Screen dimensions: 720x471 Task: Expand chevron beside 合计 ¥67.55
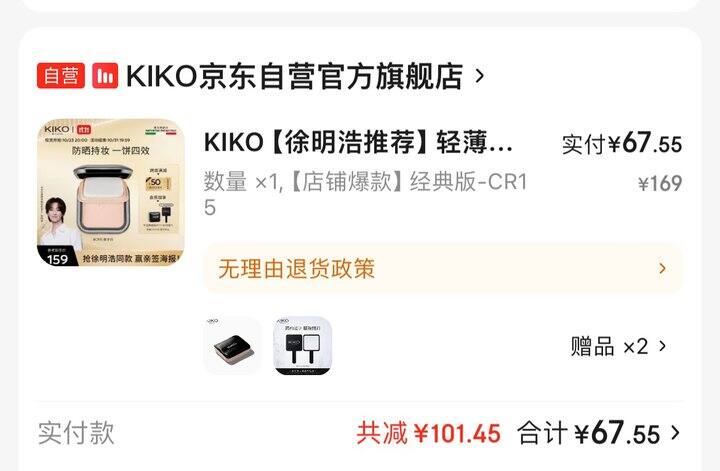pyautogui.click(x=675, y=433)
